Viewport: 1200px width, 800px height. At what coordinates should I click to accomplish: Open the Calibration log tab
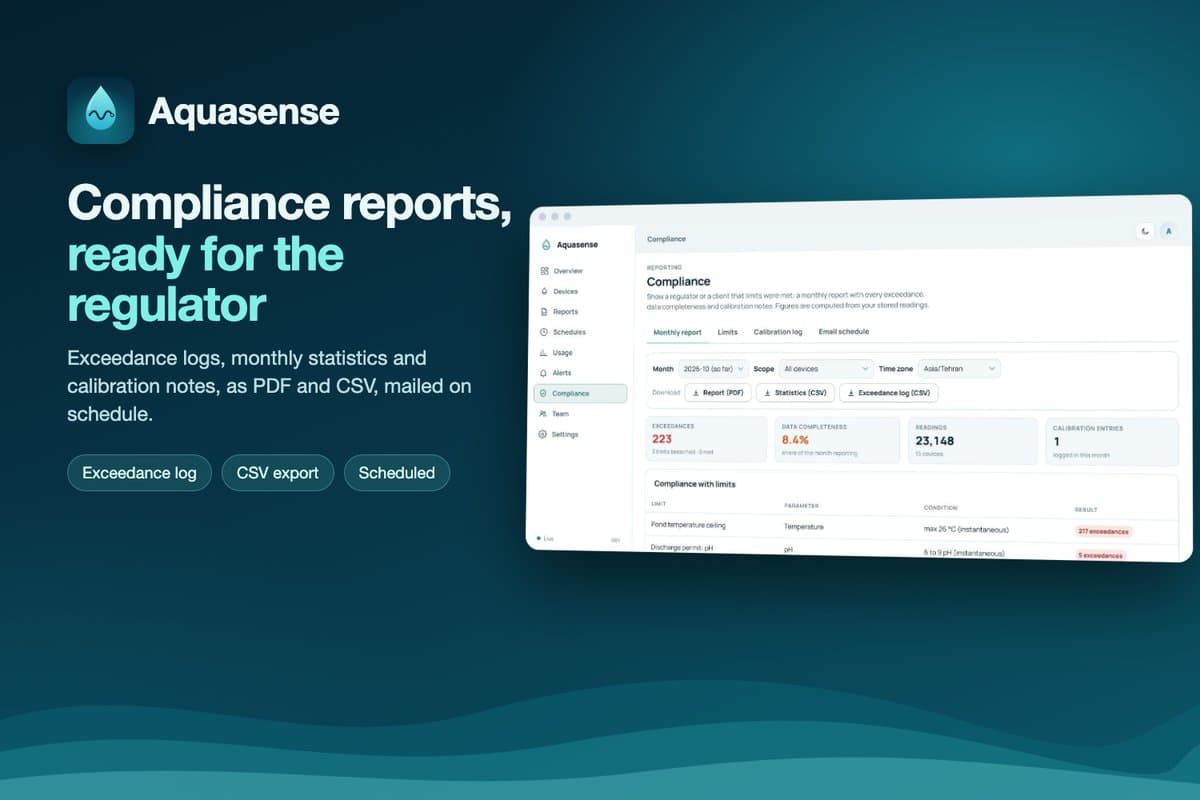[778, 332]
